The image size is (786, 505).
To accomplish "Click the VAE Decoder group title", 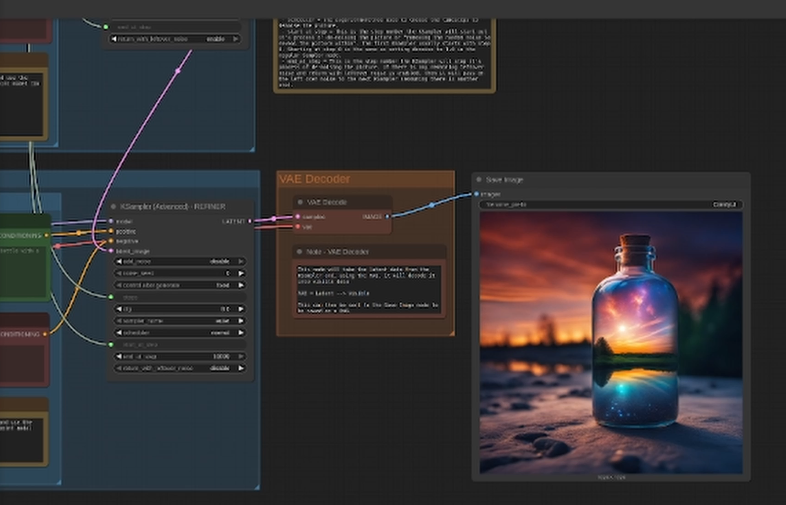I will pyautogui.click(x=314, y=179).
